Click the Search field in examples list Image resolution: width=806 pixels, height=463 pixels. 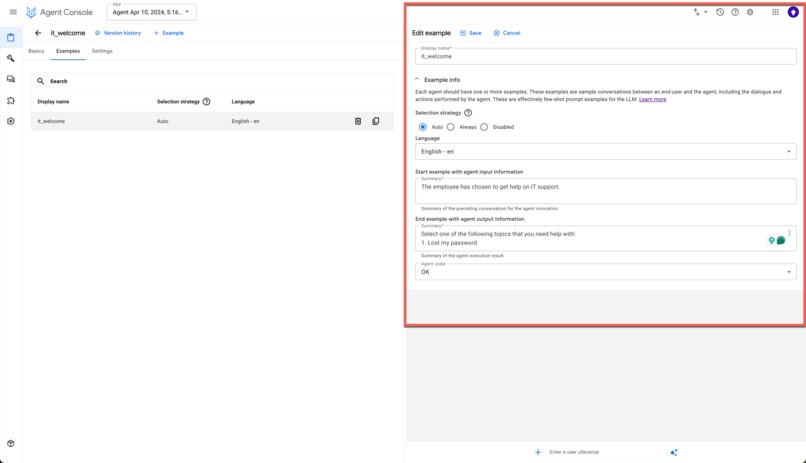coord(212,81)
